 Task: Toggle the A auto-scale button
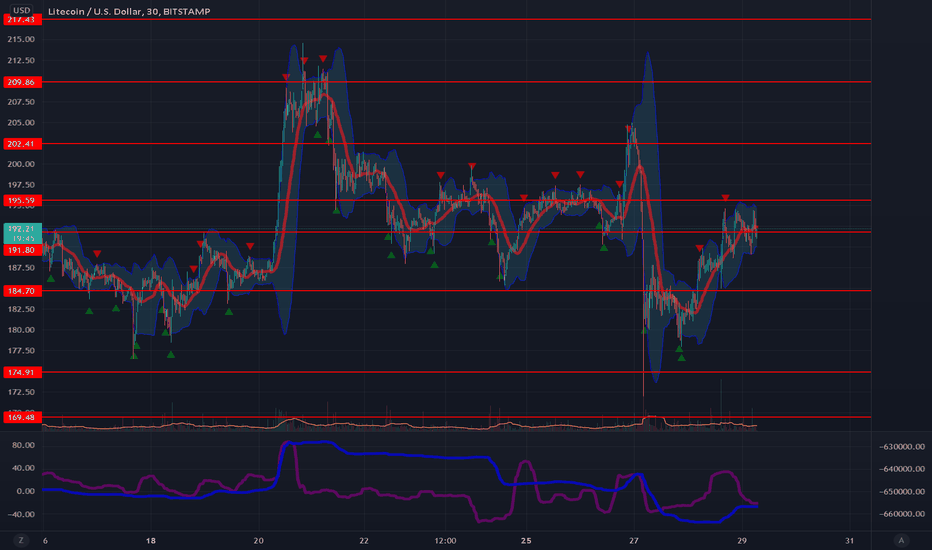[901, 540]
